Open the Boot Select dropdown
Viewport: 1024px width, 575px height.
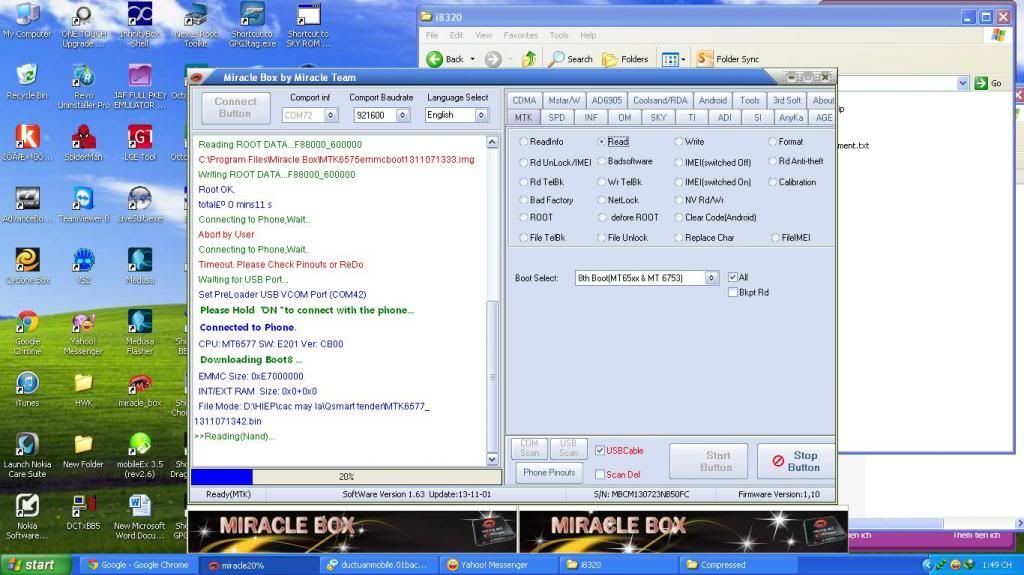pyautogui.click(x=711, y=278)
